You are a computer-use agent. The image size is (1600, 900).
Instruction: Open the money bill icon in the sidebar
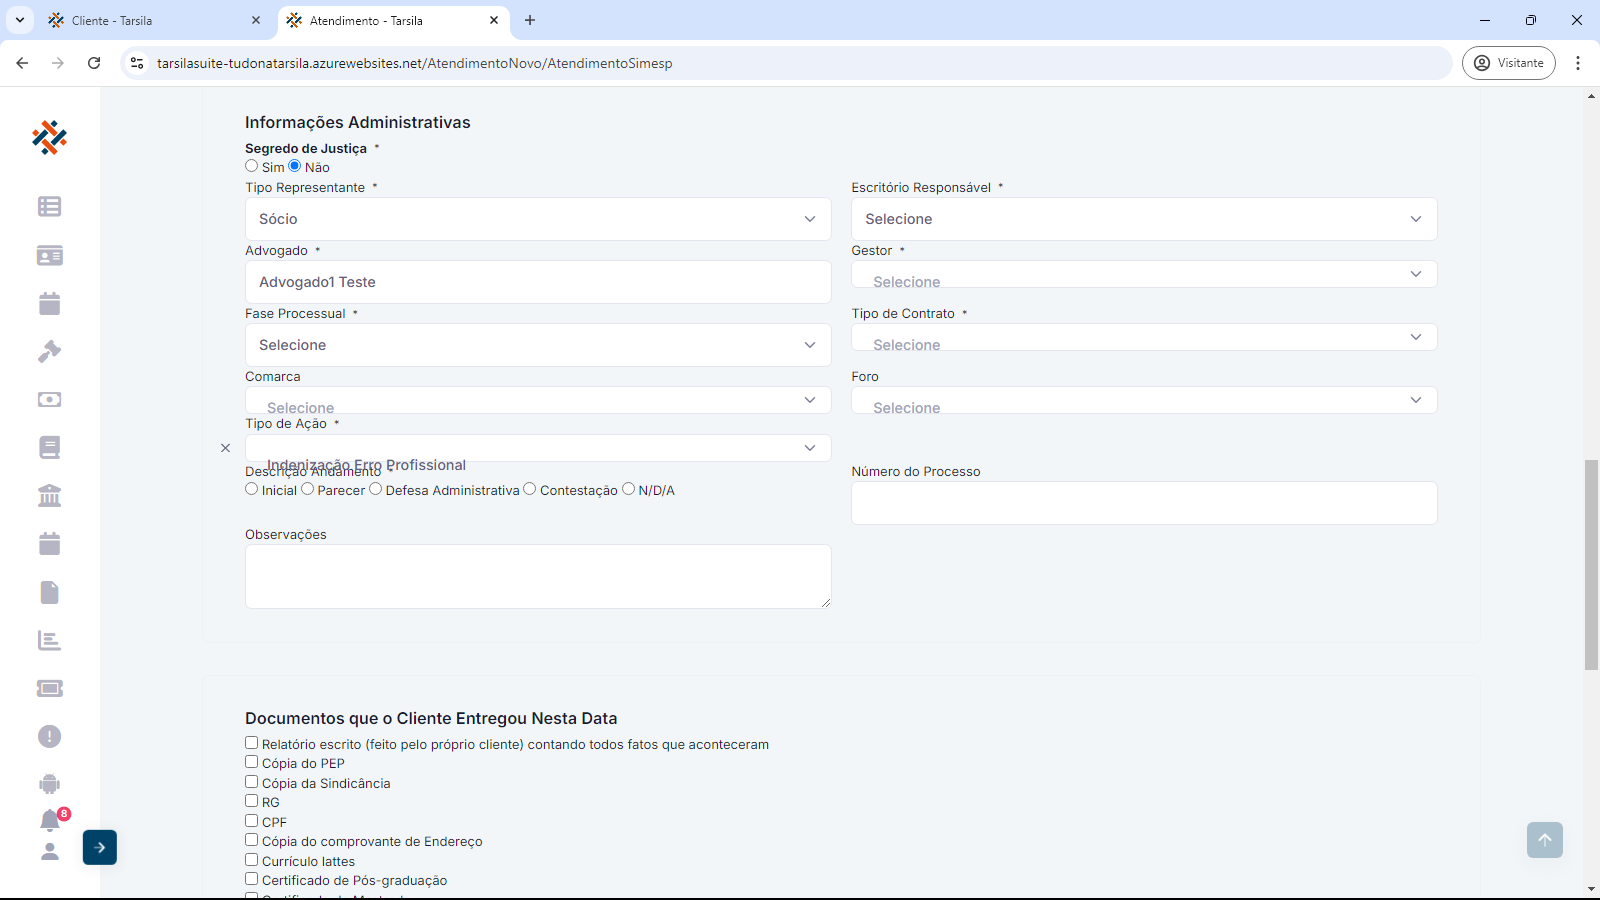point(49,399)
